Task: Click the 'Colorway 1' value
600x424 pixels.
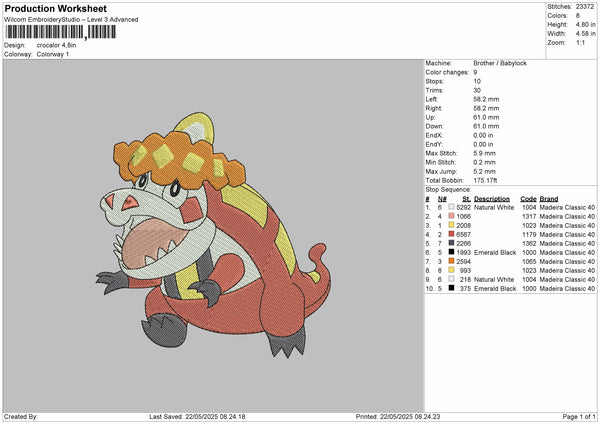Action: (x=53, y=54)
